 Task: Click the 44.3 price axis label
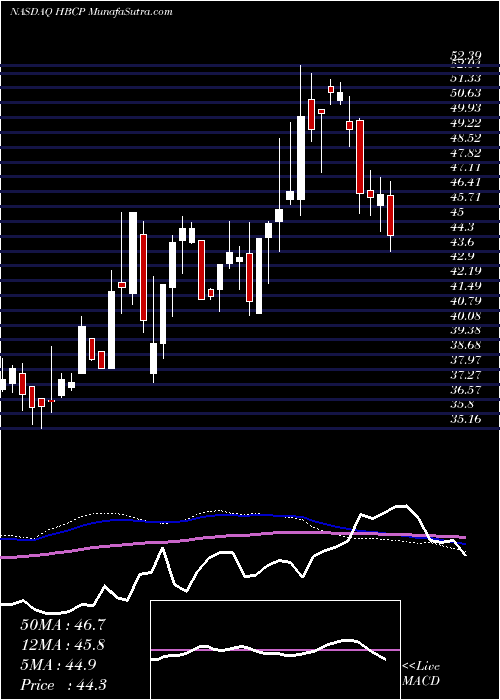(463, 227)
